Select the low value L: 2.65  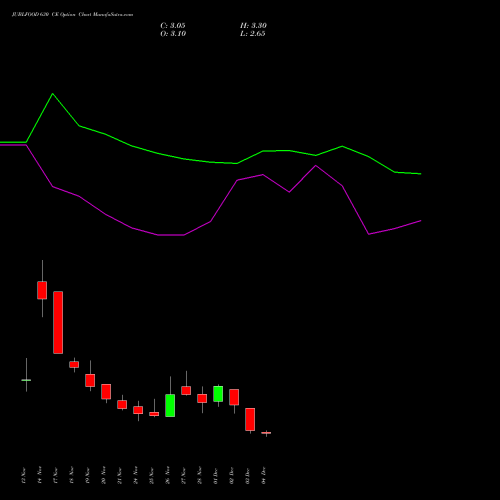point(252,34)
